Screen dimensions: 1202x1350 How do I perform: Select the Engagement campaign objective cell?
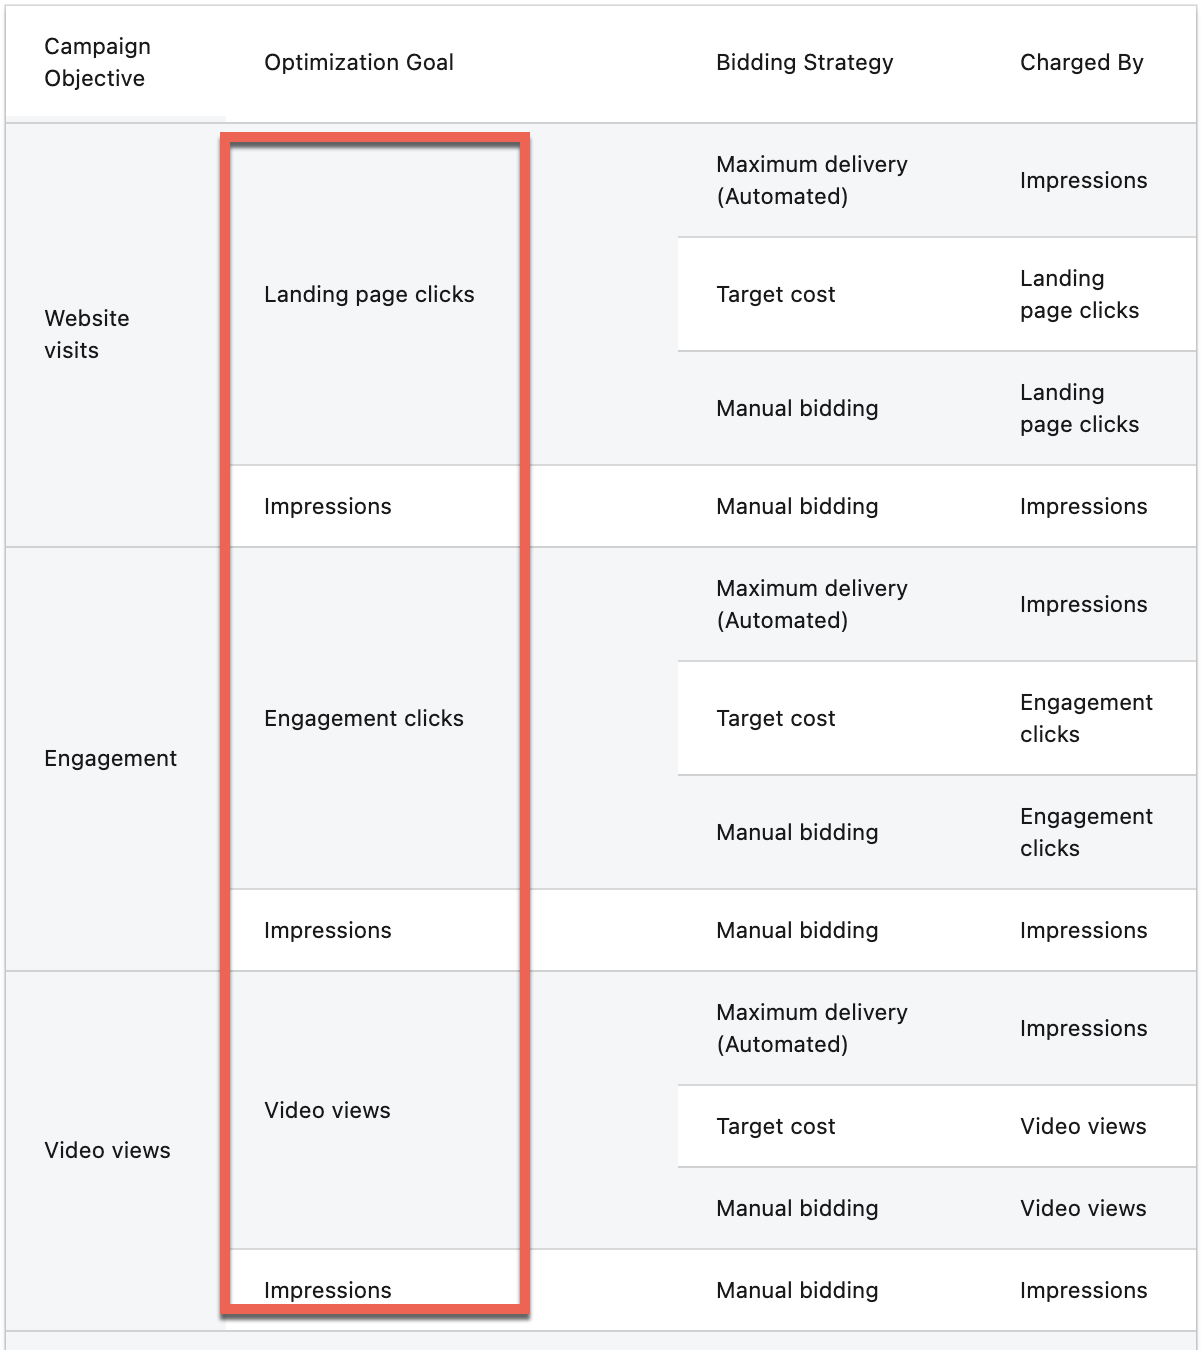pyautogui.click(x=110, y=758)
